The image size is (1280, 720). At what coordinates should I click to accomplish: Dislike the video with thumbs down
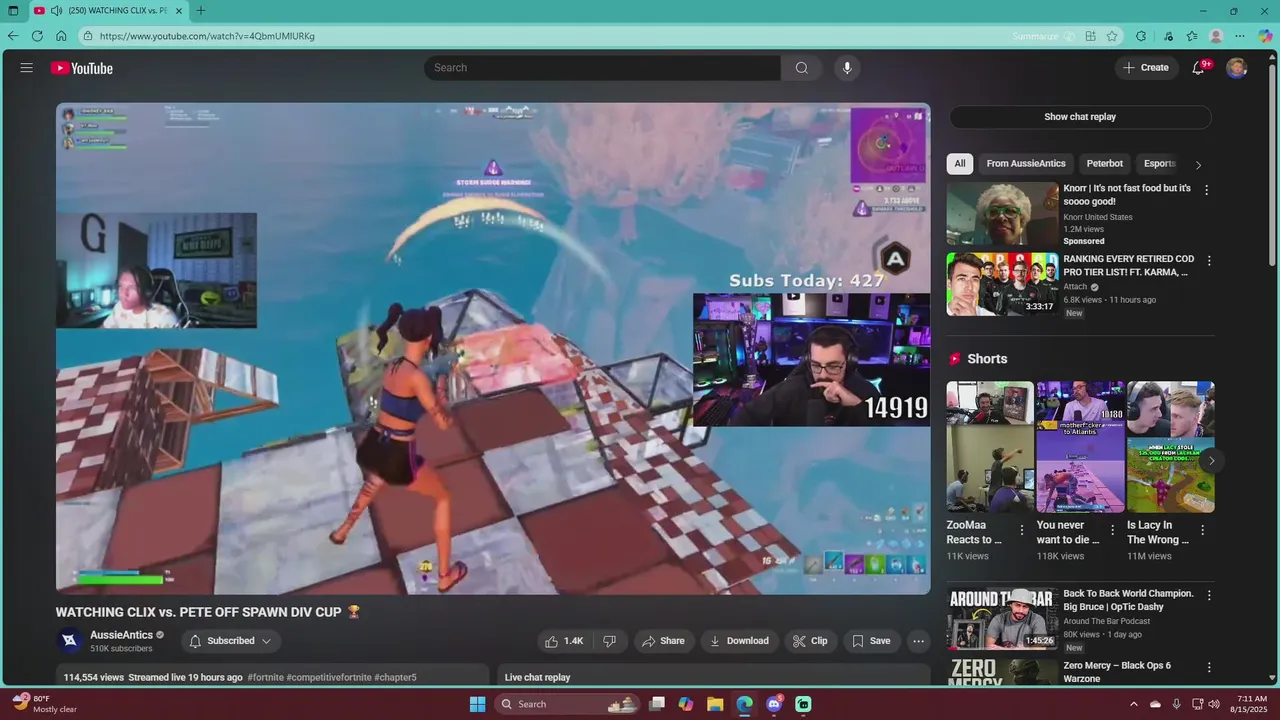coord(610,641)
